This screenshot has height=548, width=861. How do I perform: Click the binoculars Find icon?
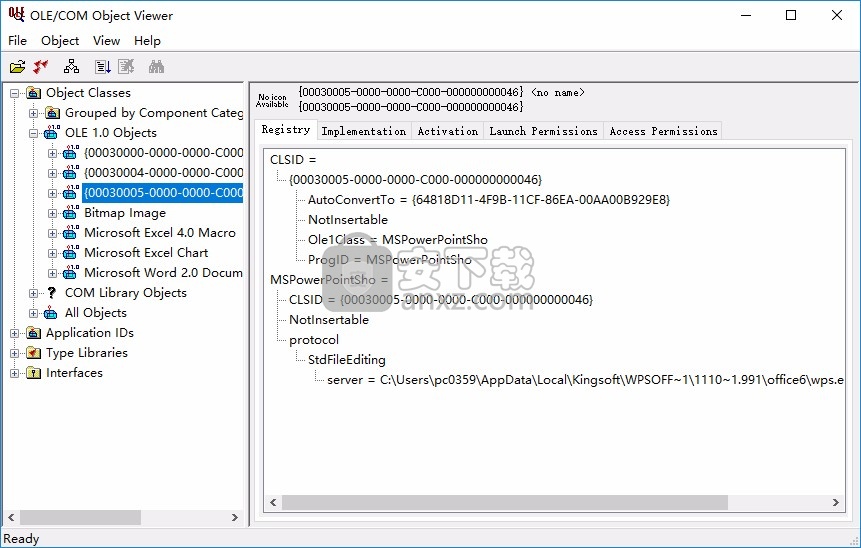pyautogui.click(x=156, y=67)
